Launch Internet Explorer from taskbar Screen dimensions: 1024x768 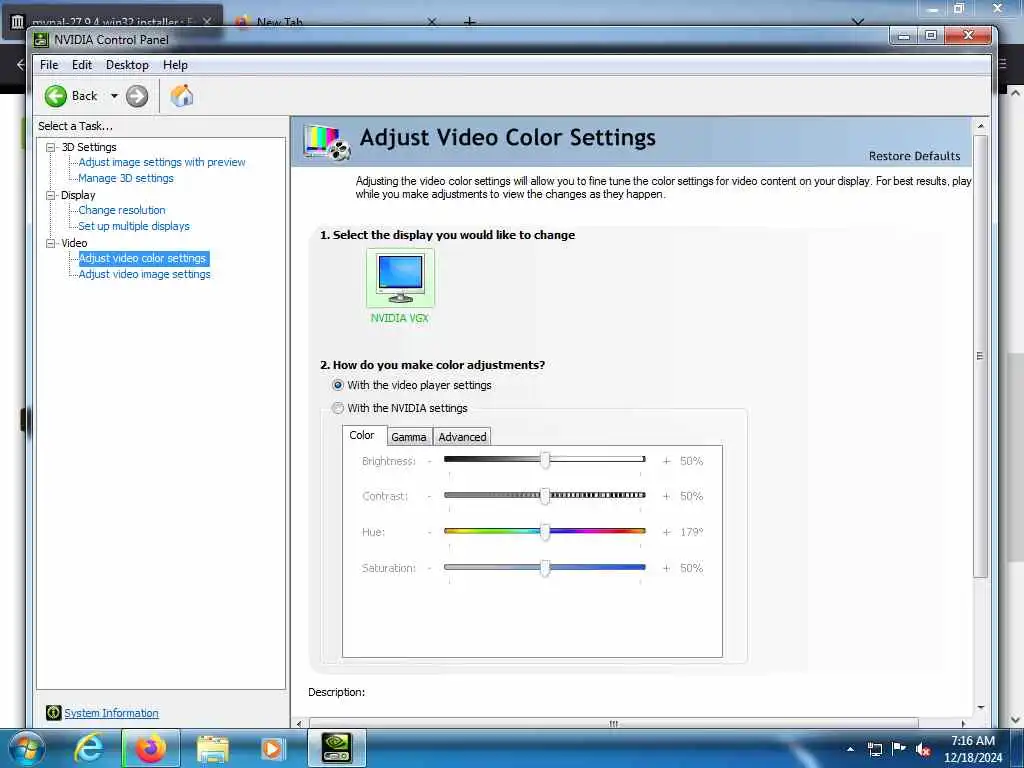(88, 748)
